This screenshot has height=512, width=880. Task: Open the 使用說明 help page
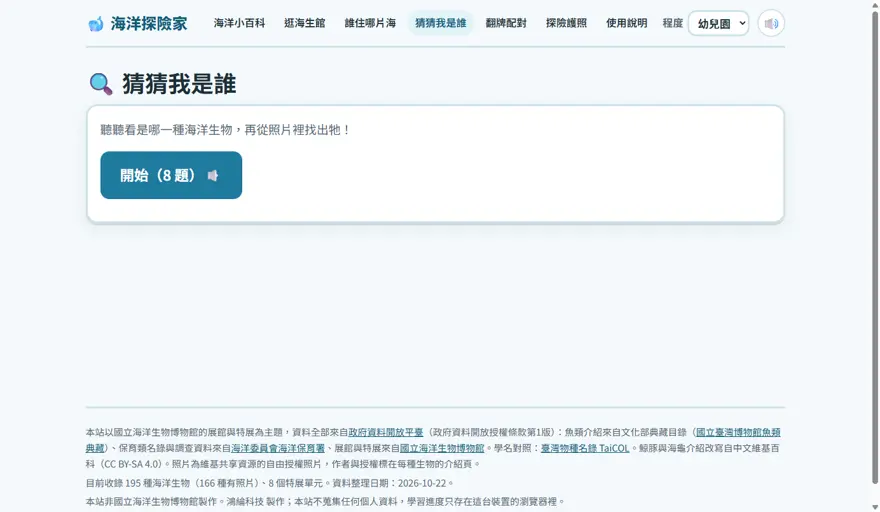click(x=626, y=23)
